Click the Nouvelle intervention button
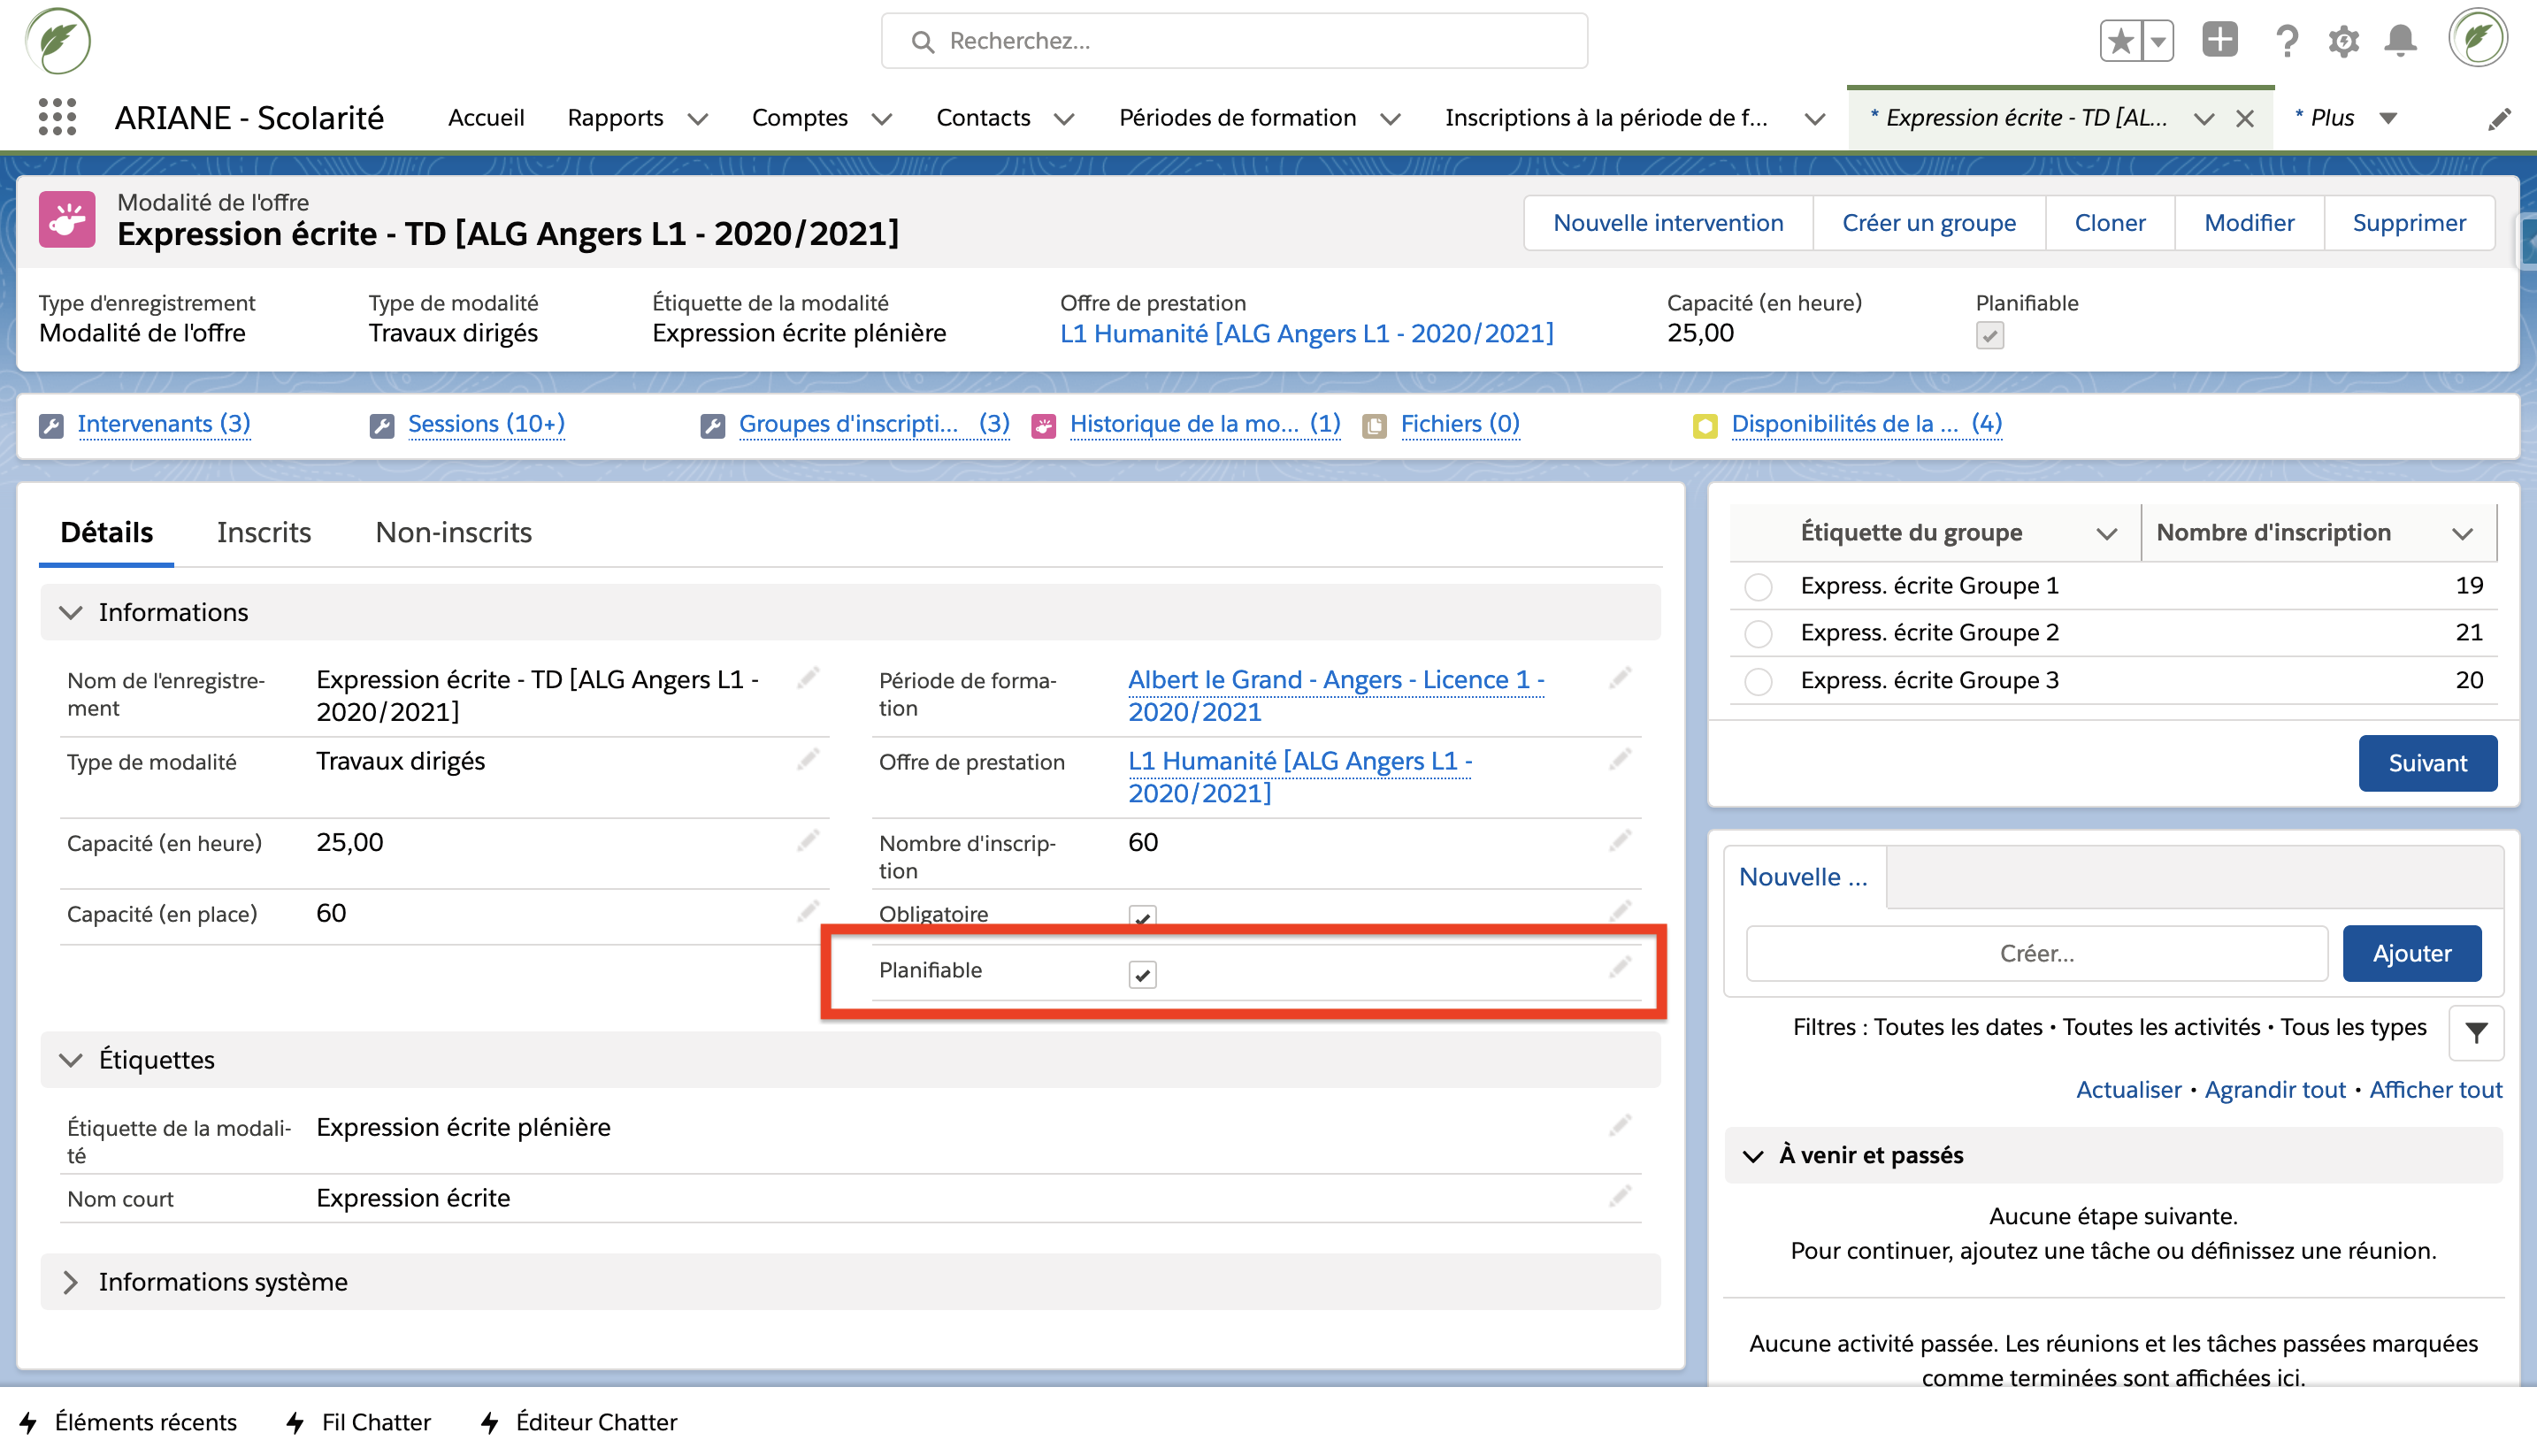The height and width of the screenshot is (1456, 2537). point(1667,223)
